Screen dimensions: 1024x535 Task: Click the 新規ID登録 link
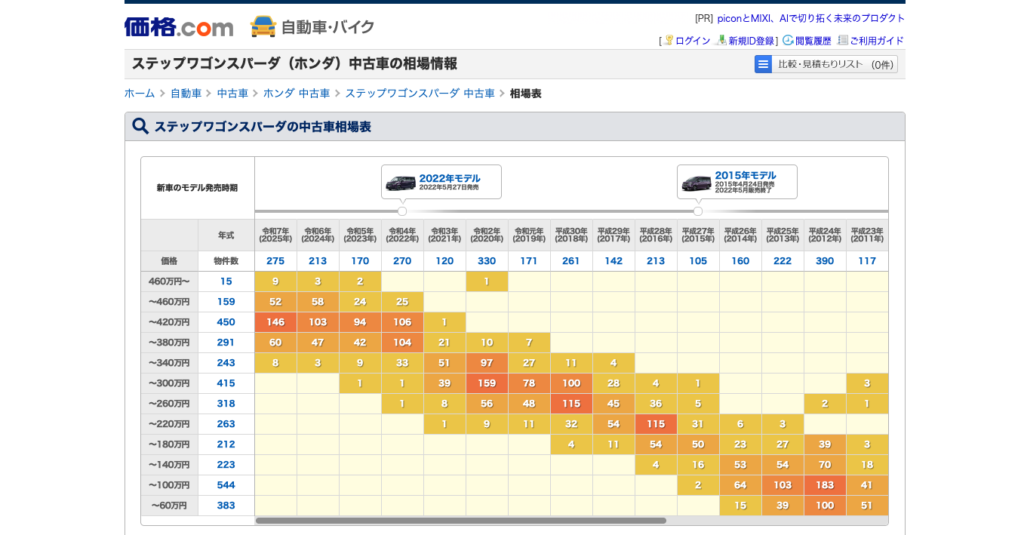(751, 41)
